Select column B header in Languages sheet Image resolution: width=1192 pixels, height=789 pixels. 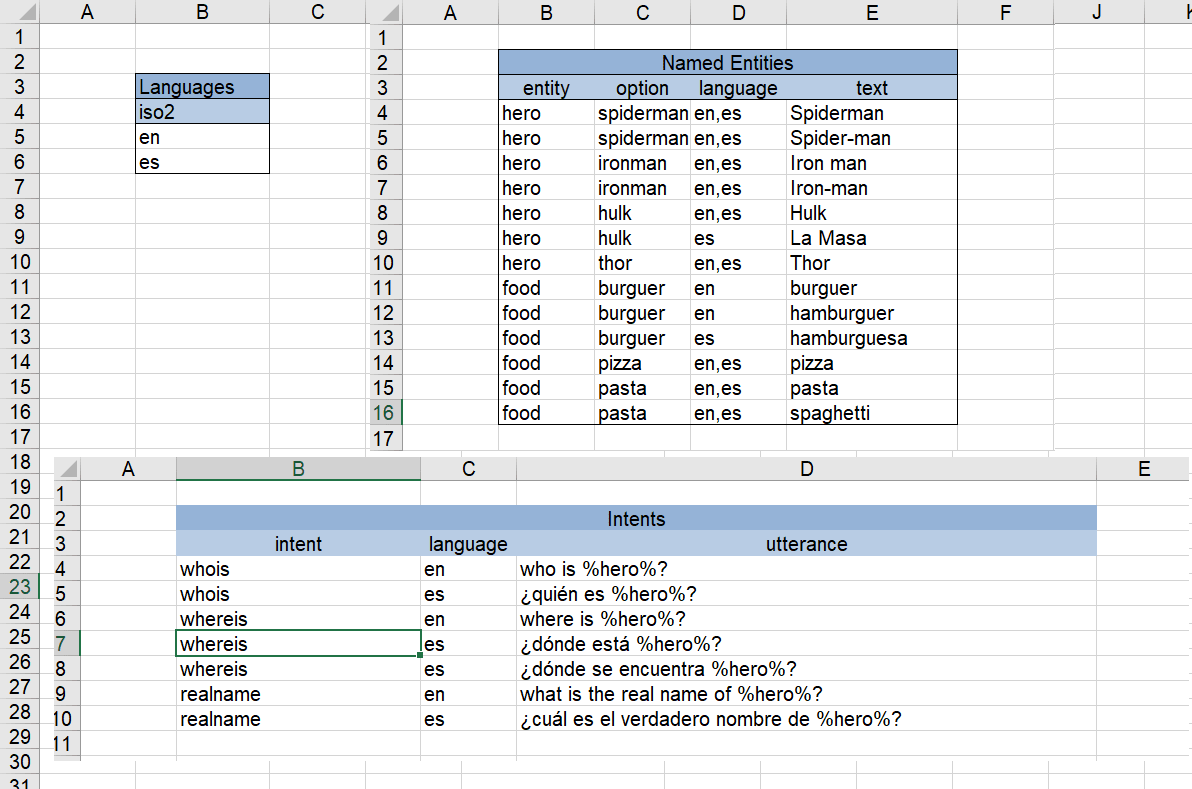tap(202, 11)
